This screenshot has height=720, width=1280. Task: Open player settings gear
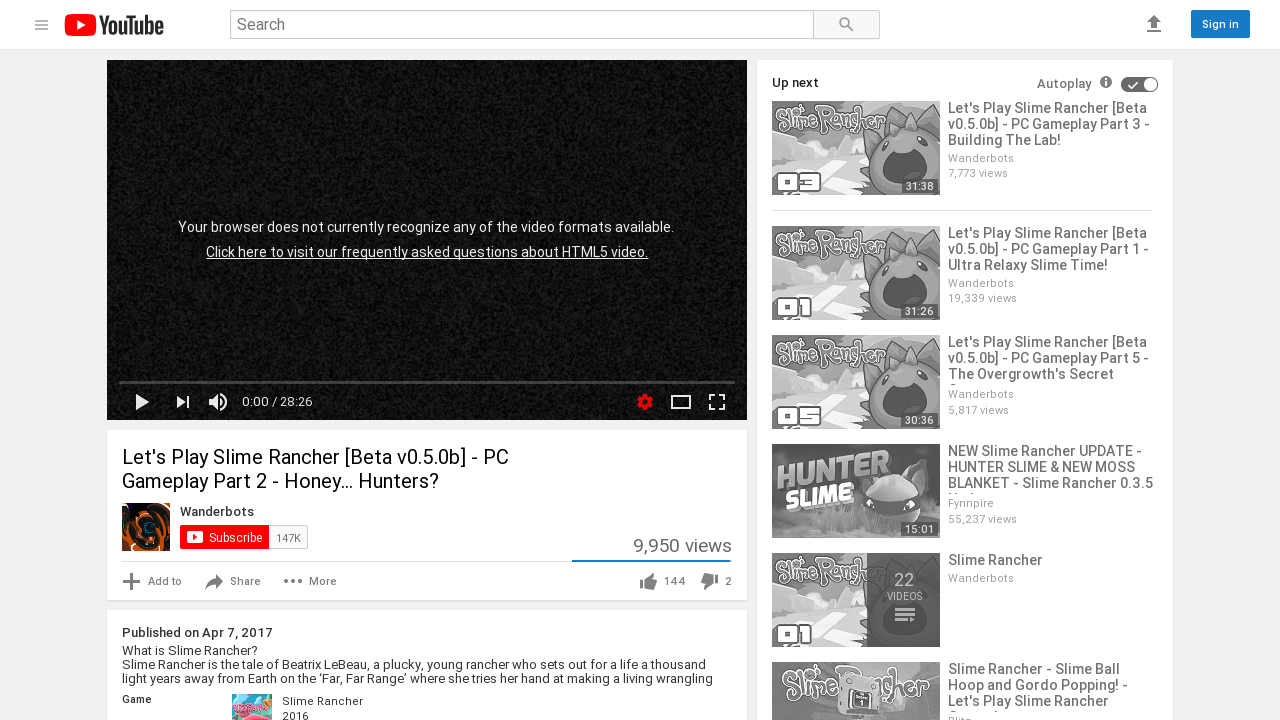tap(645, 402)
